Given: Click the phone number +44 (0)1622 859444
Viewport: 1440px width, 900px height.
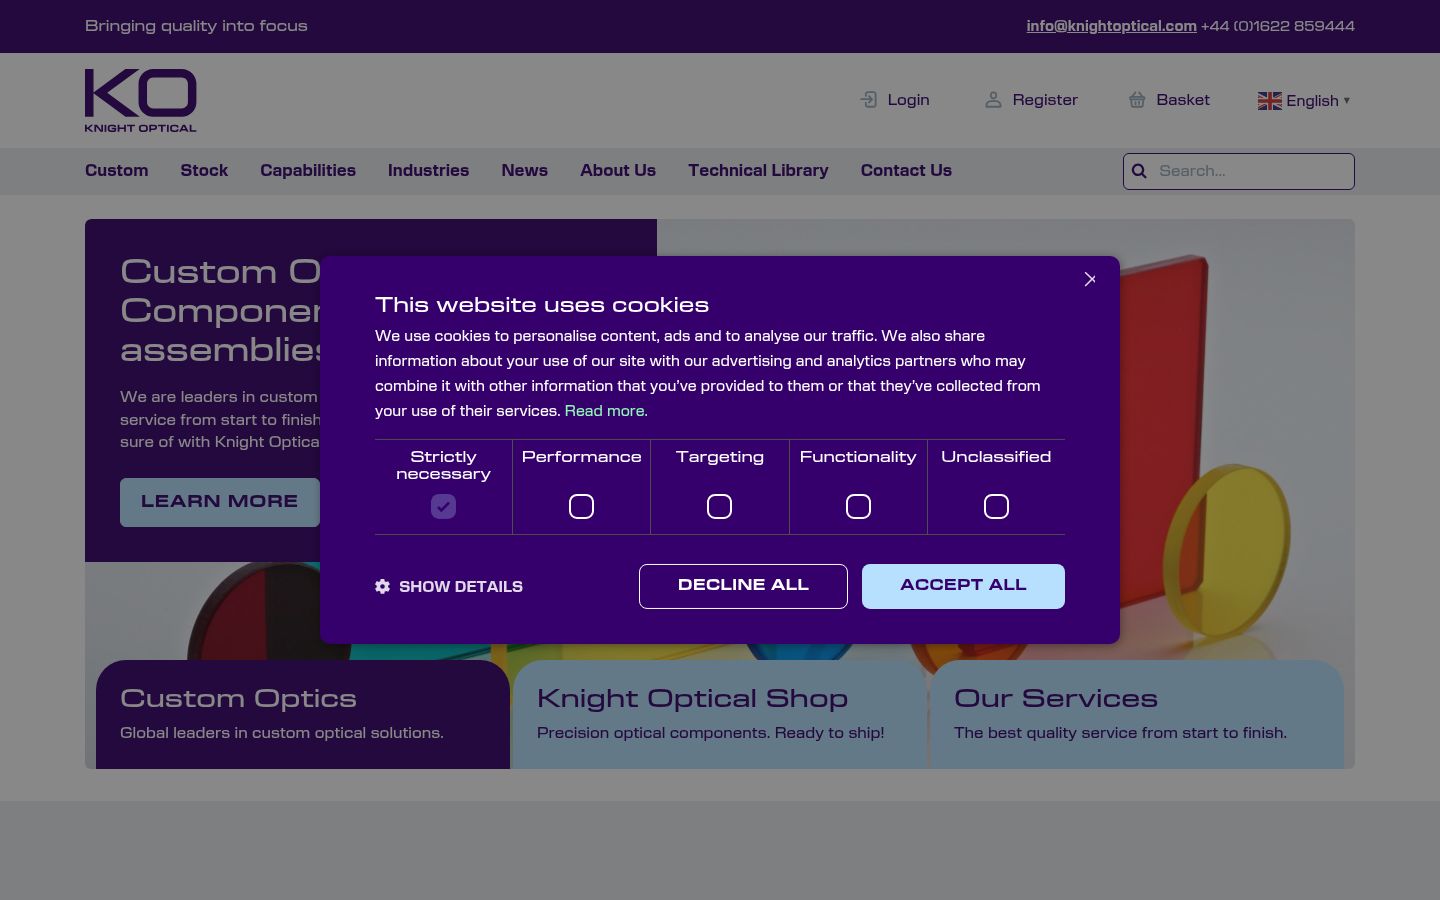Looking at the screenshot, I should 1278,26.
